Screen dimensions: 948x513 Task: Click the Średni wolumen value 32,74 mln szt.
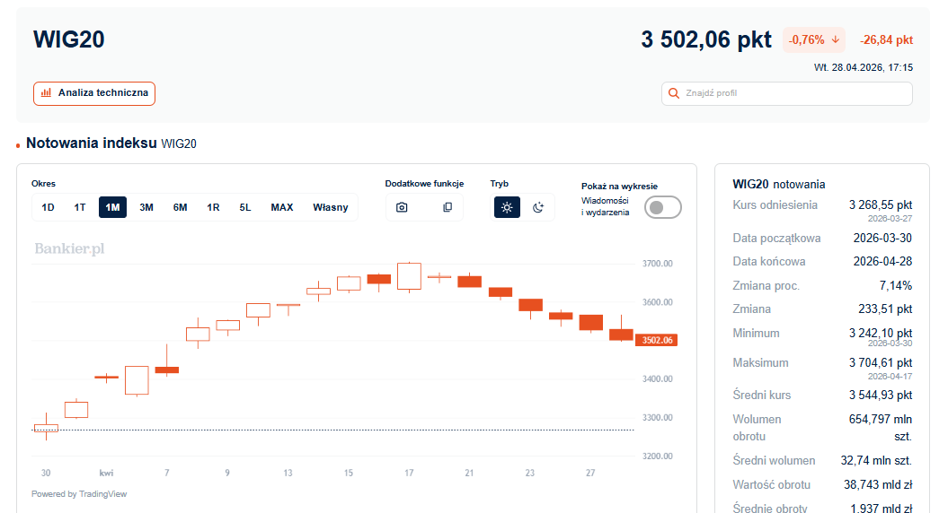[x=876, y=460]
